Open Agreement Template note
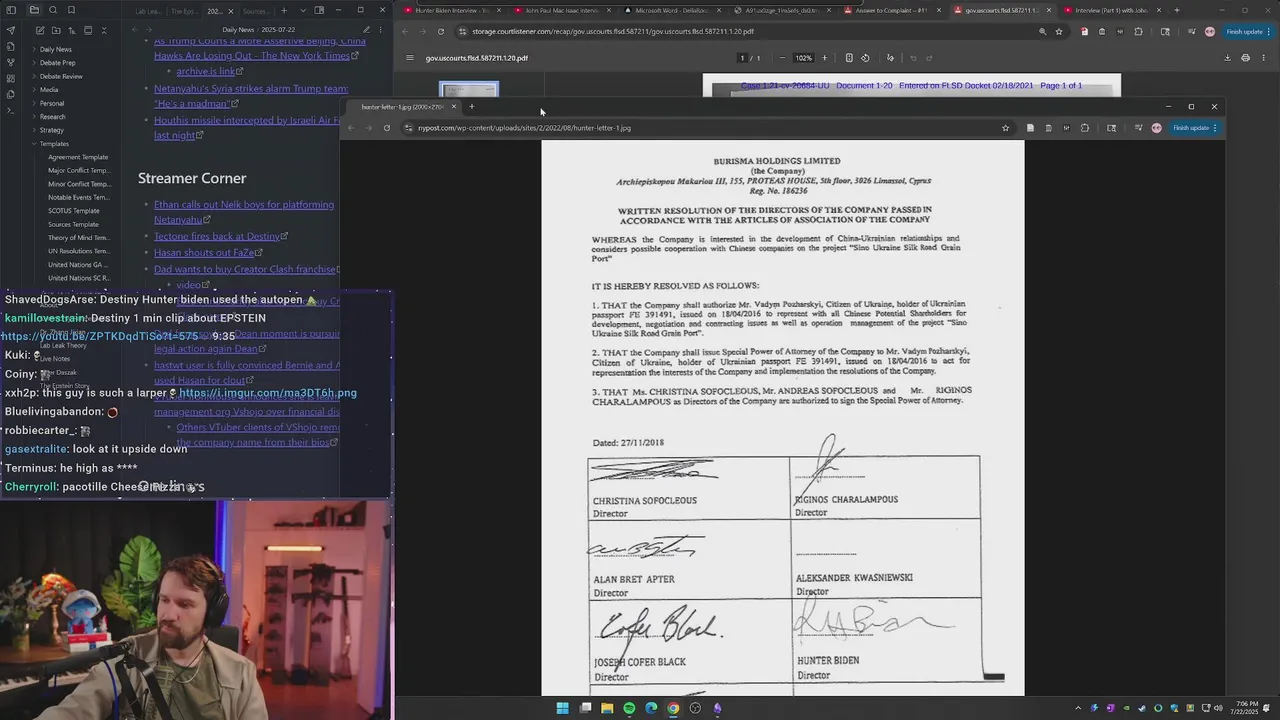Image resolution: width=1280 pixels, height=720 pixels. click(78, 157)
